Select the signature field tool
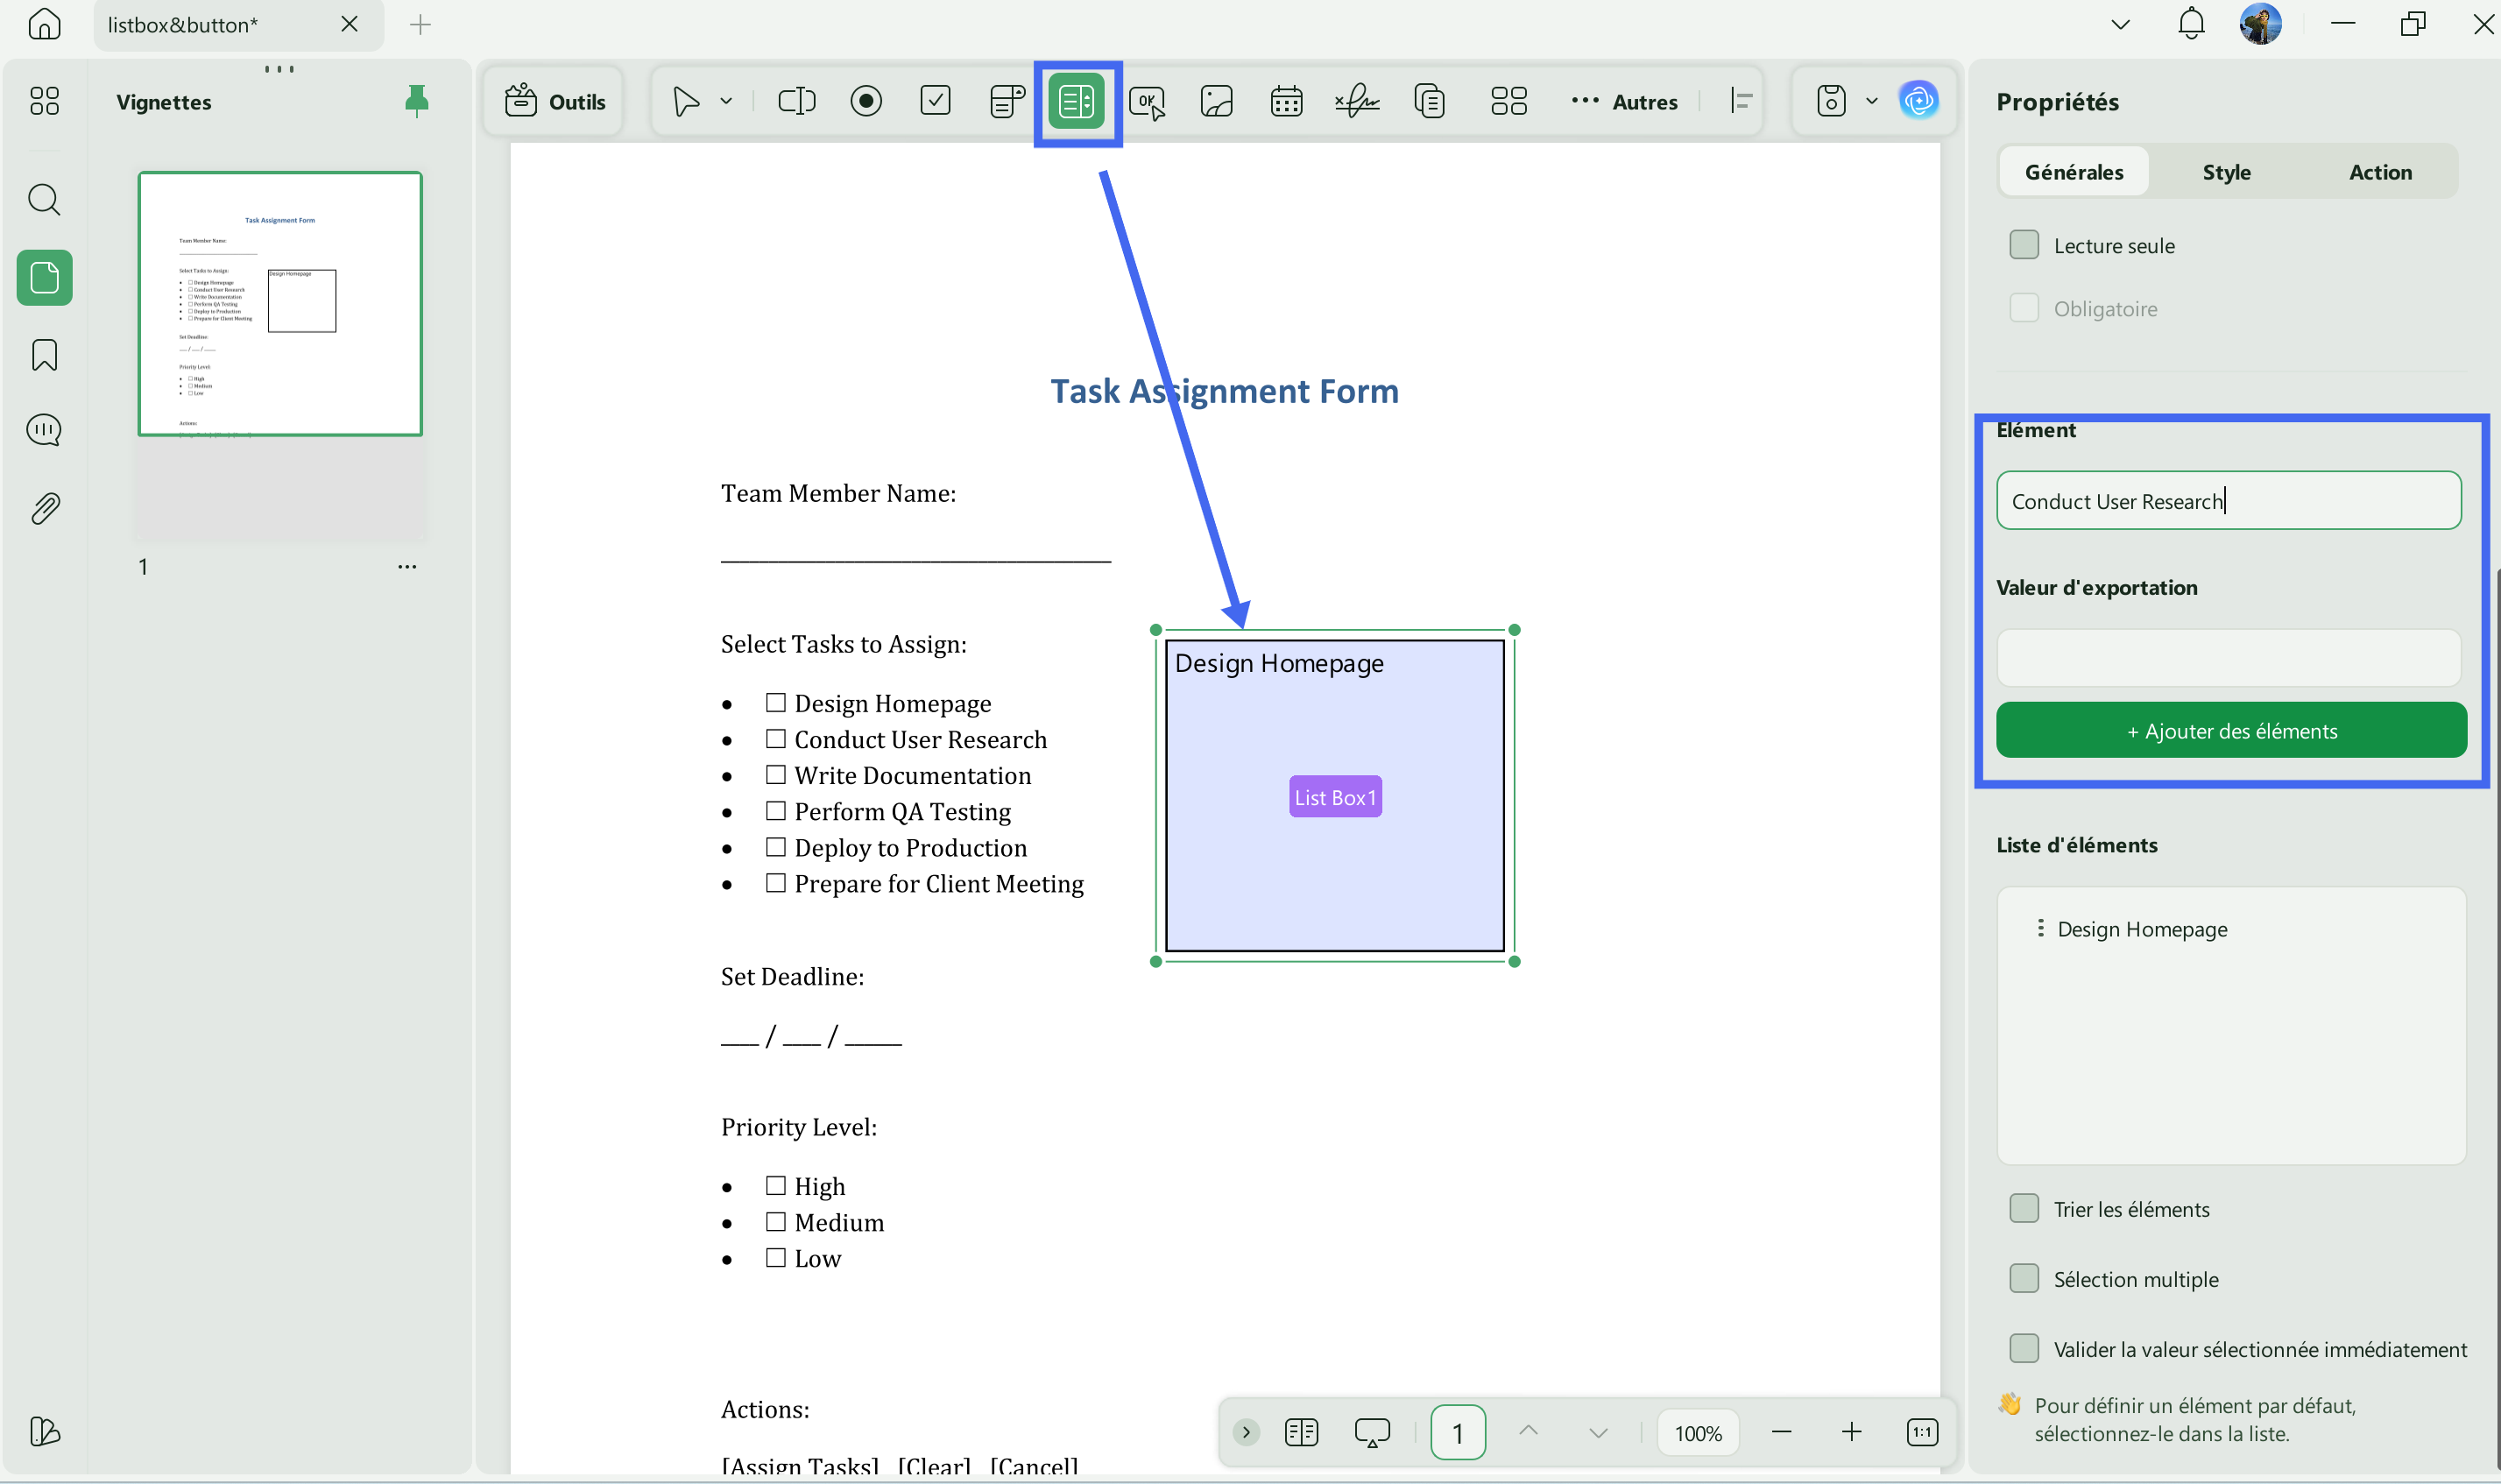Image resolution: width=2501 pixels, height=1484 pixels. point(1357,101)
